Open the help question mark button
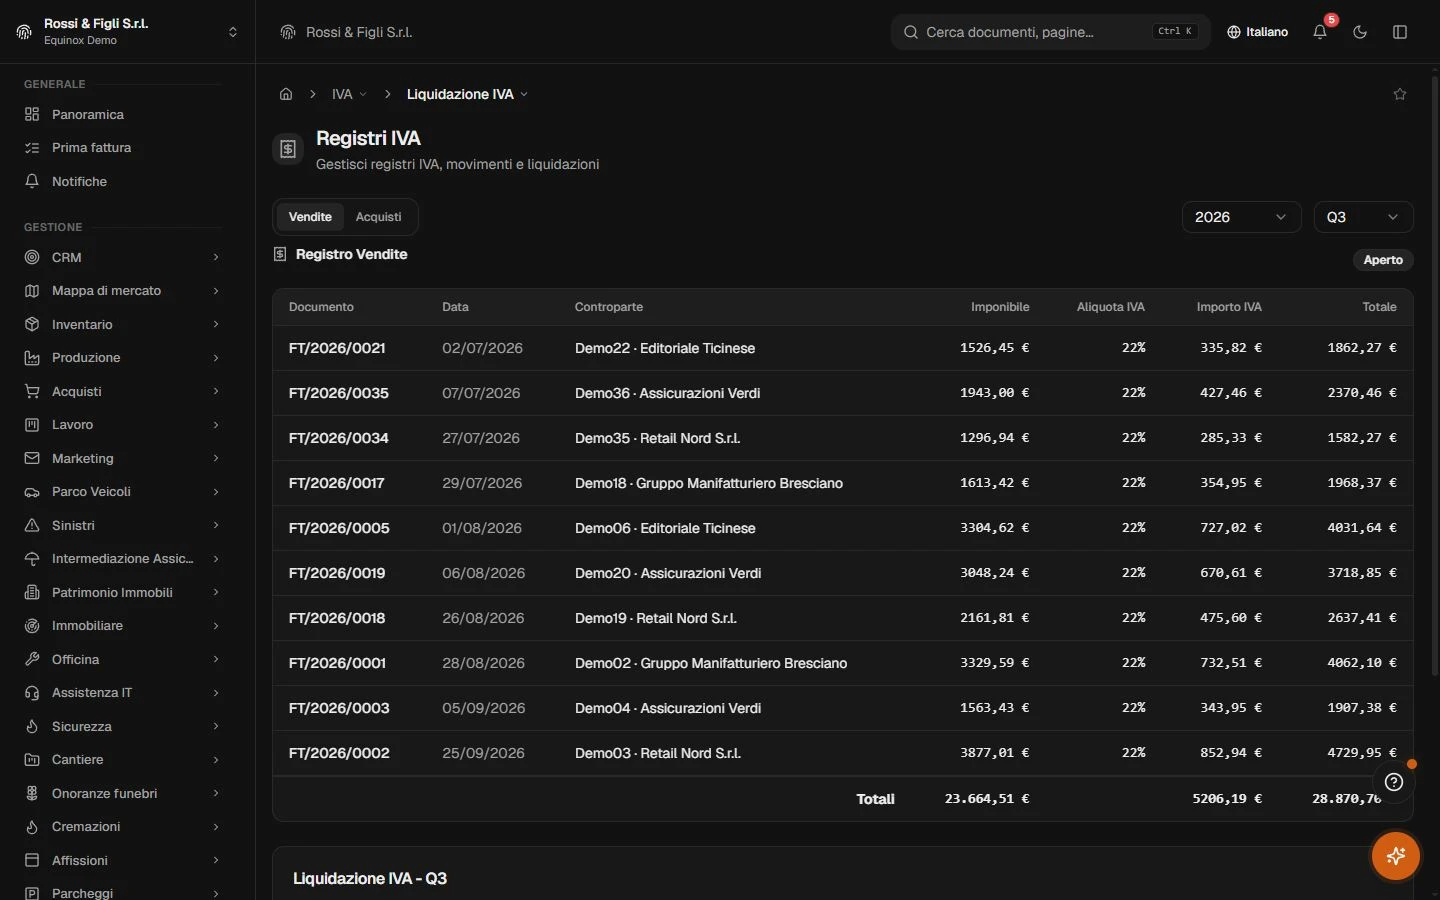The width and height of the screenshot is (1440, 900). (x=1394, y=782)
